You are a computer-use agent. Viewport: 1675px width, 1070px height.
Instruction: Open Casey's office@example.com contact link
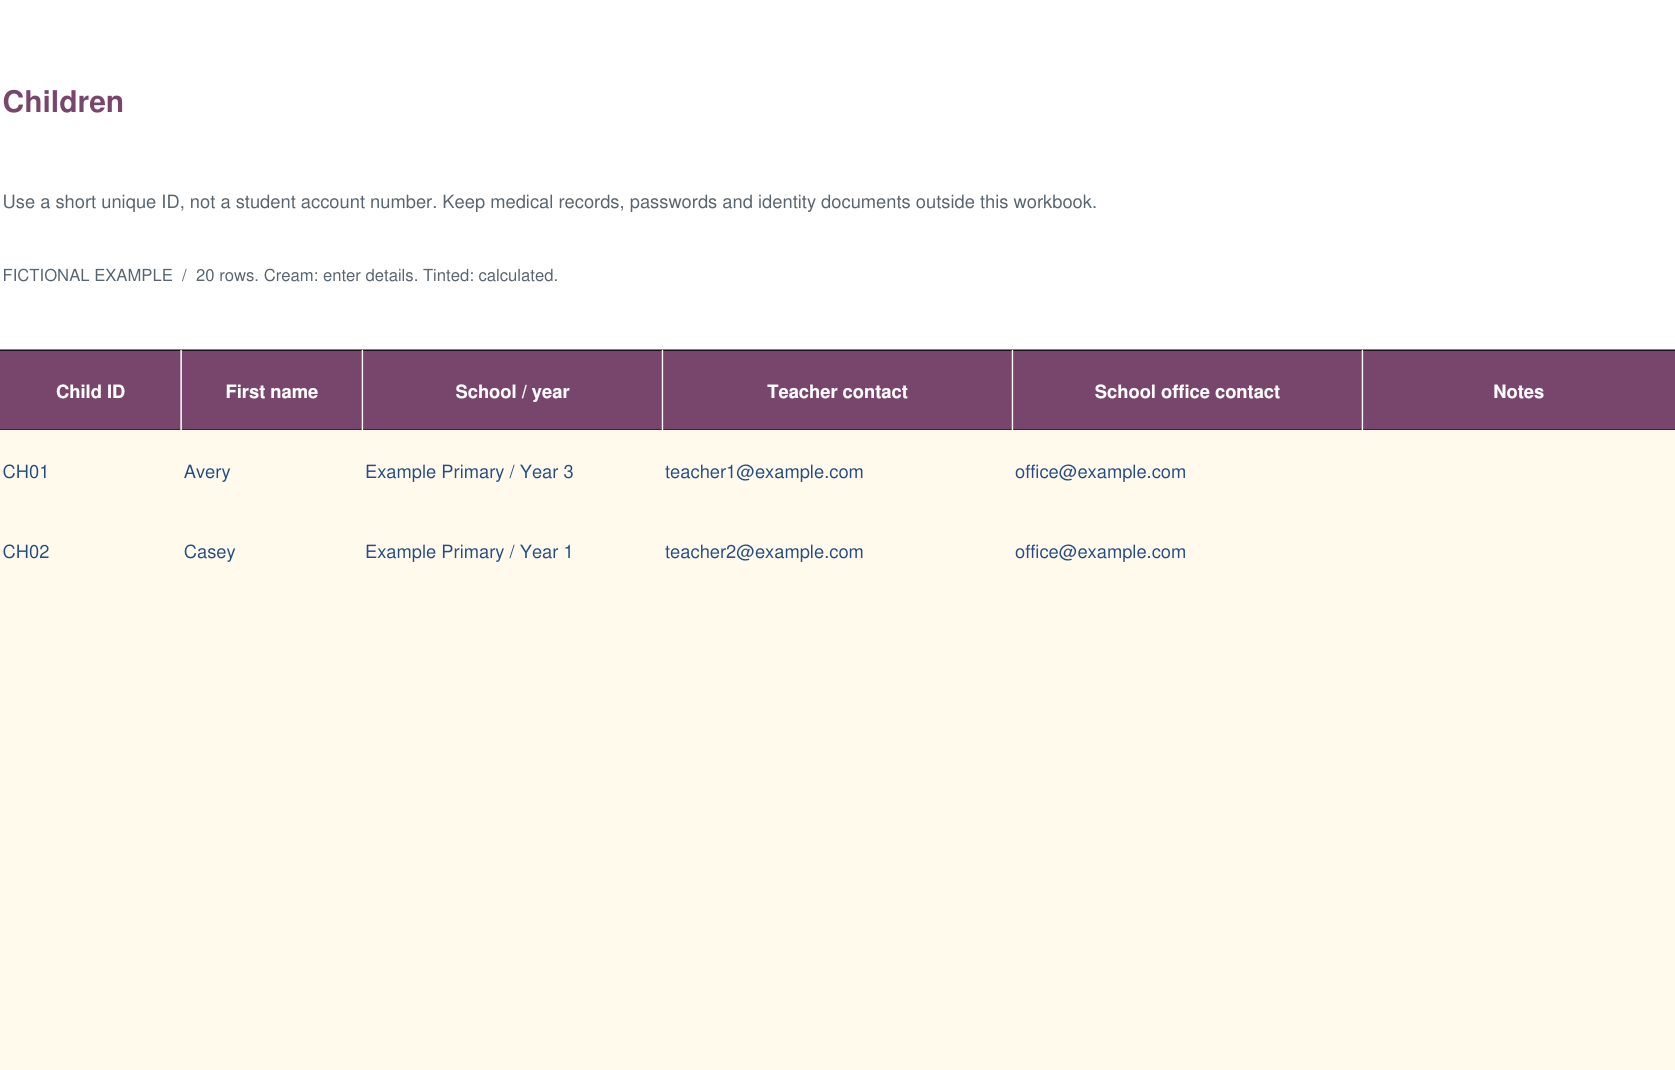1100,552
